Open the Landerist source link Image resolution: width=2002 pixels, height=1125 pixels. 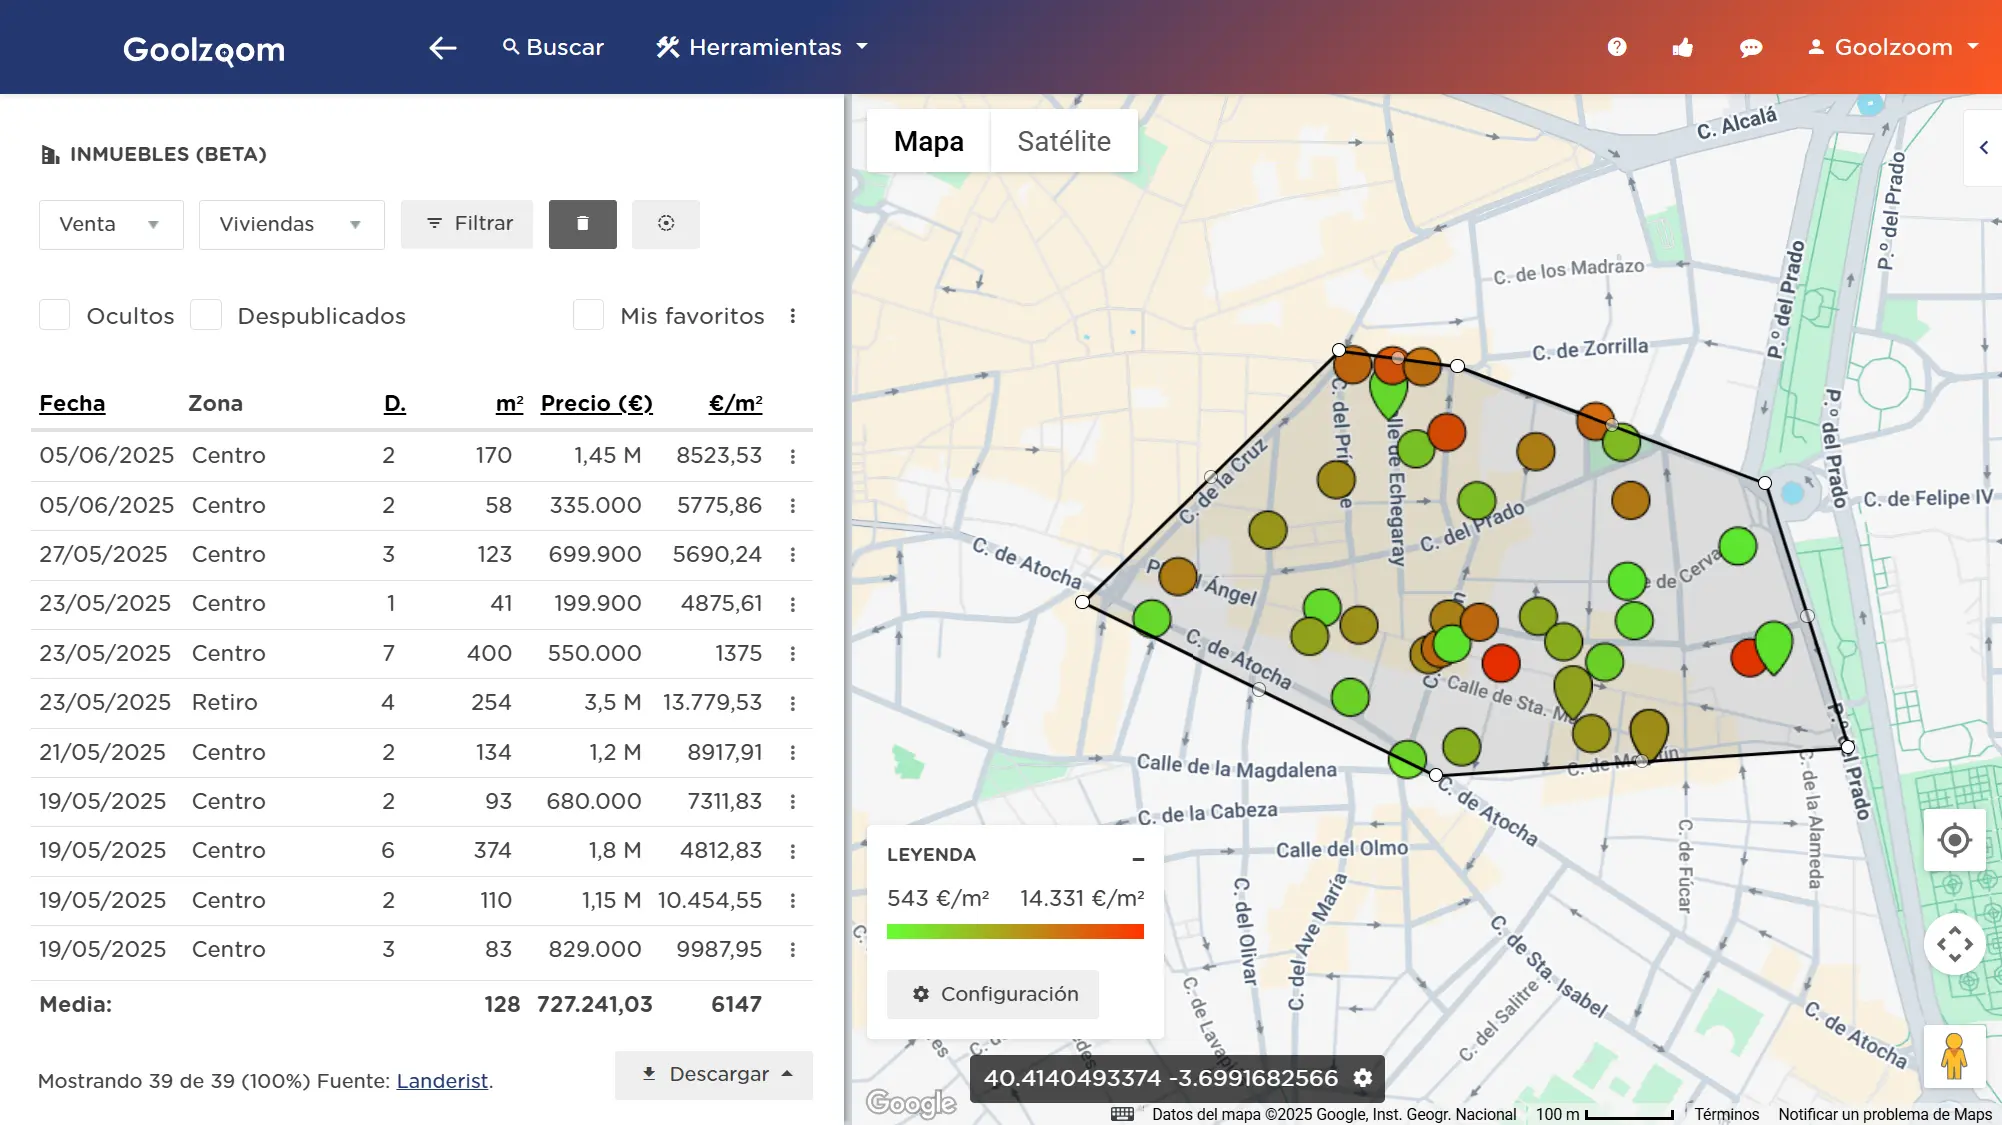coord(442,1081)
